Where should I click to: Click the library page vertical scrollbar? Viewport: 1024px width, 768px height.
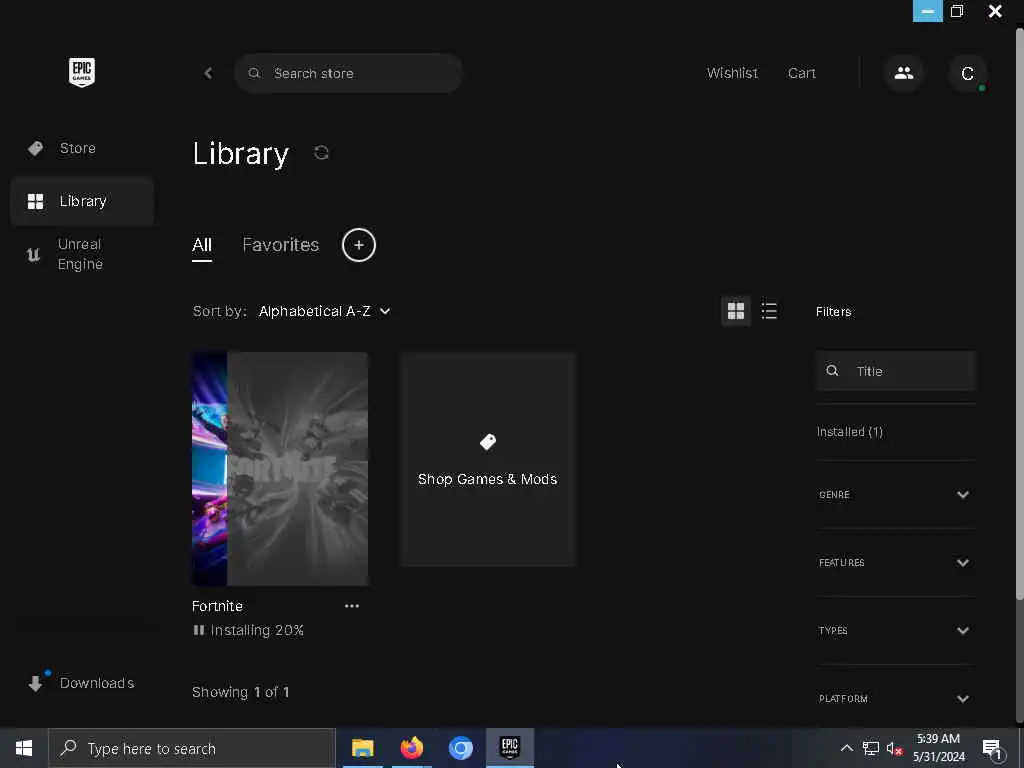[x=1019, y=313]
